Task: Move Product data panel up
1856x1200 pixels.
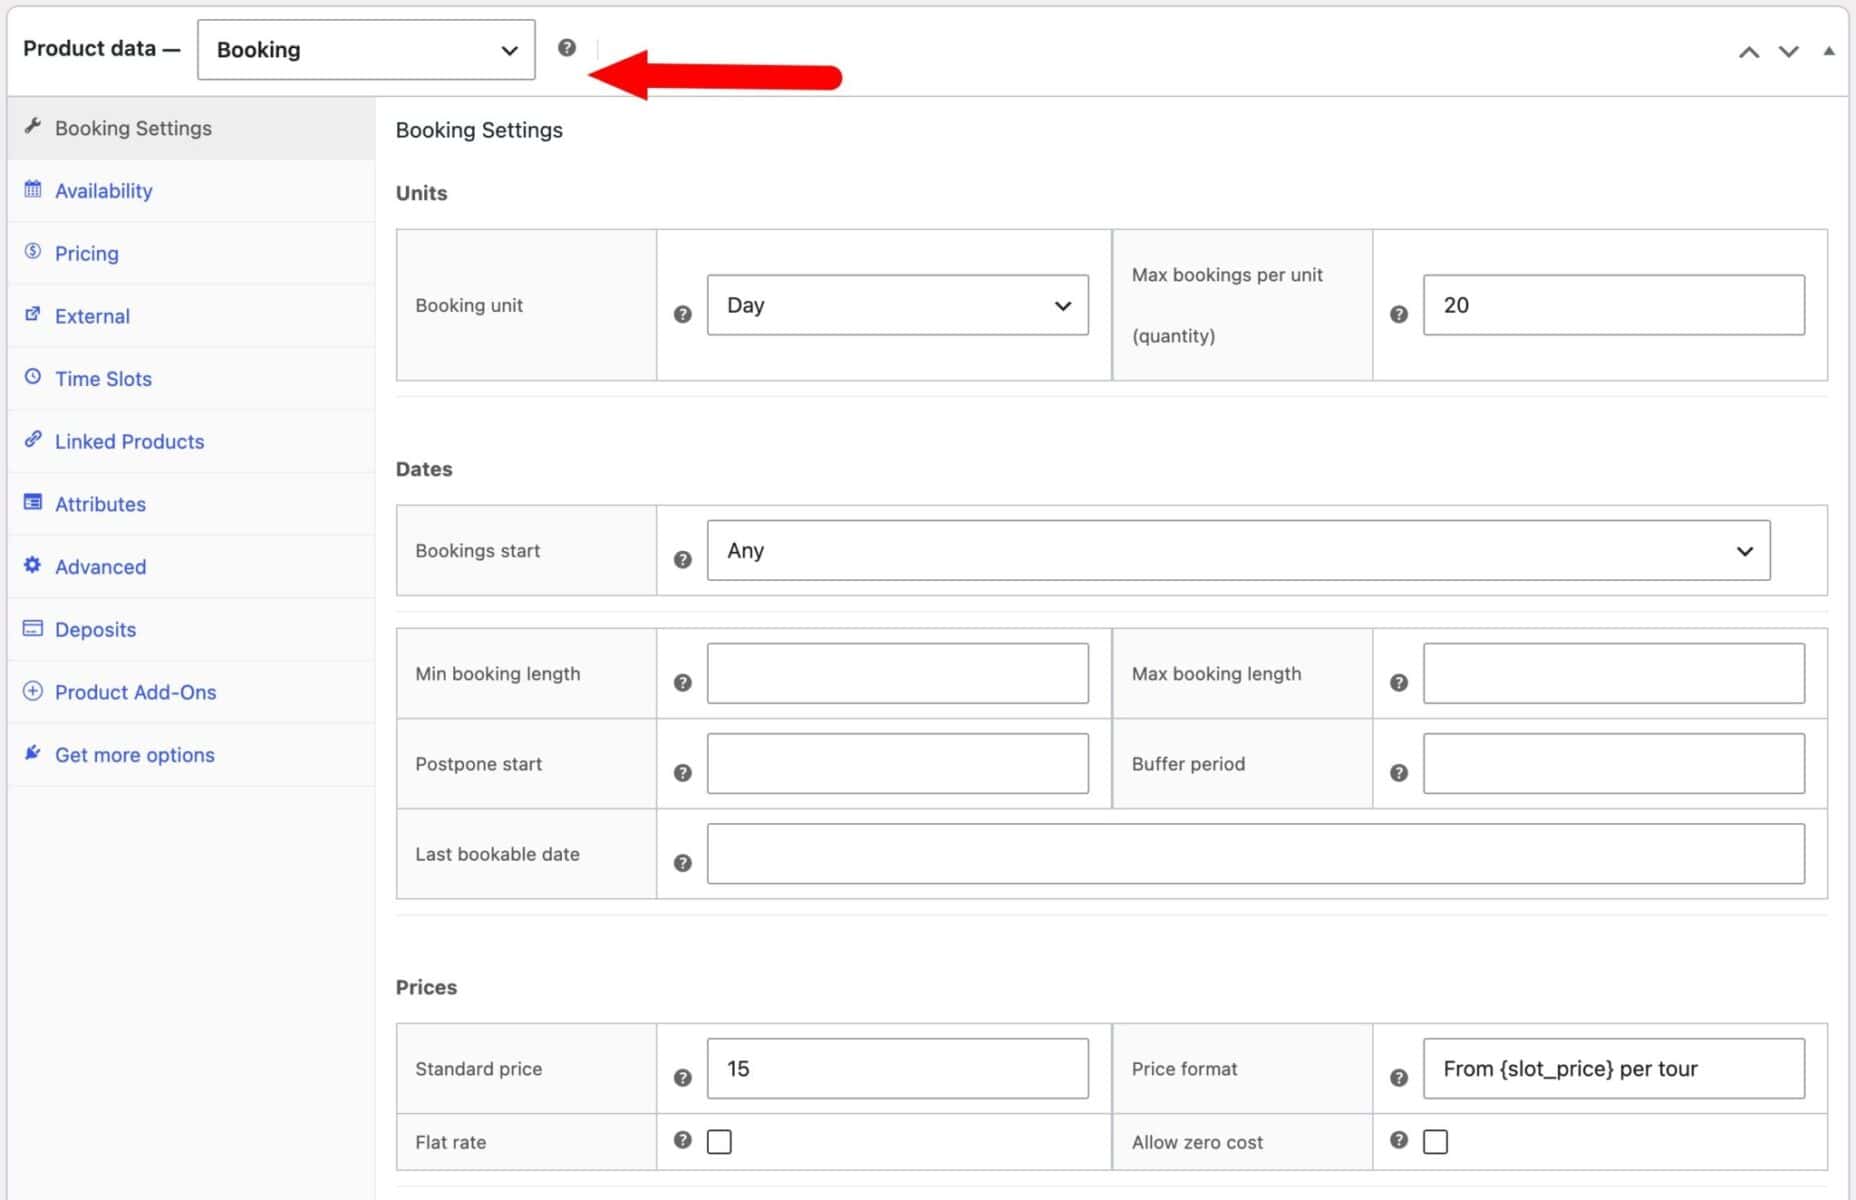Action: [1749, 52]
